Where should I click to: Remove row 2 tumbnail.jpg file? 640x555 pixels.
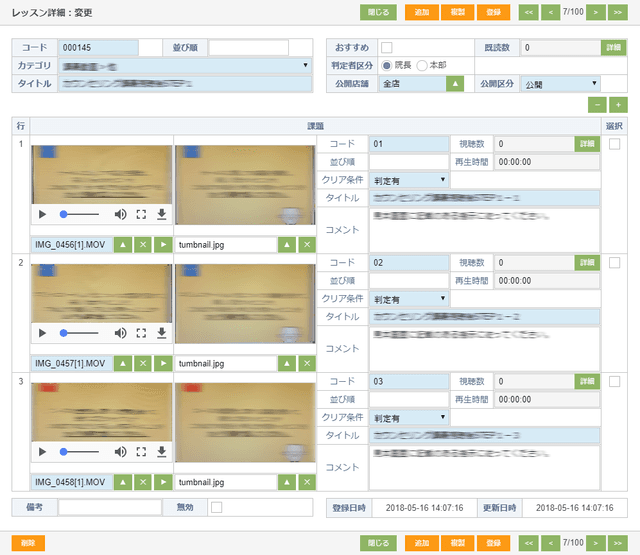coord(307,364)
